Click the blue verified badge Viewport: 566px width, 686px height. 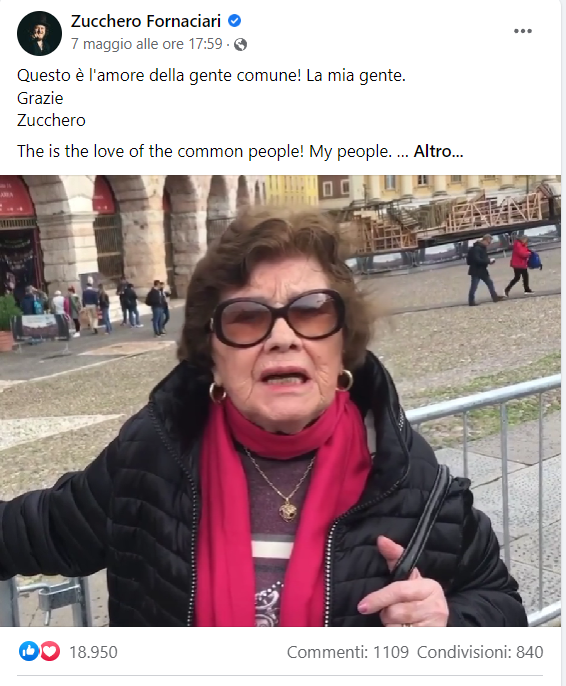[234, 21]
